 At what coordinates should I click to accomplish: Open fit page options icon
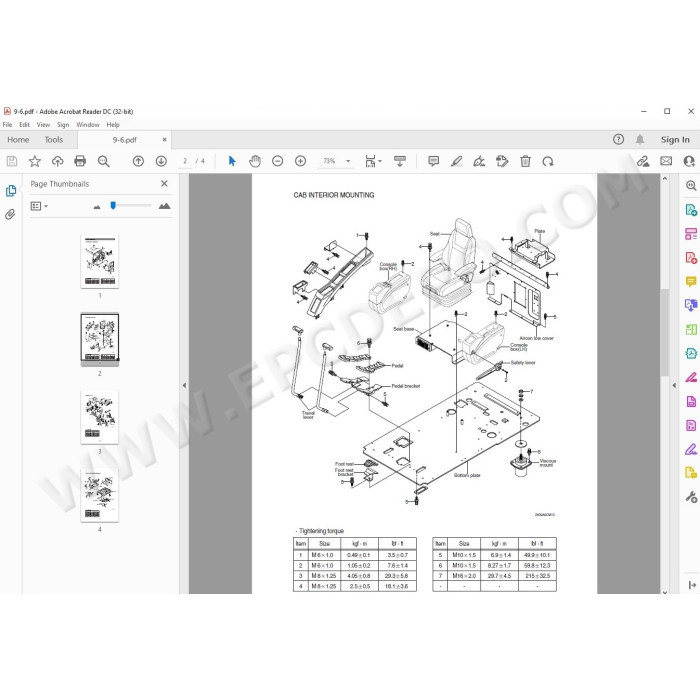(x=373, y=161)
